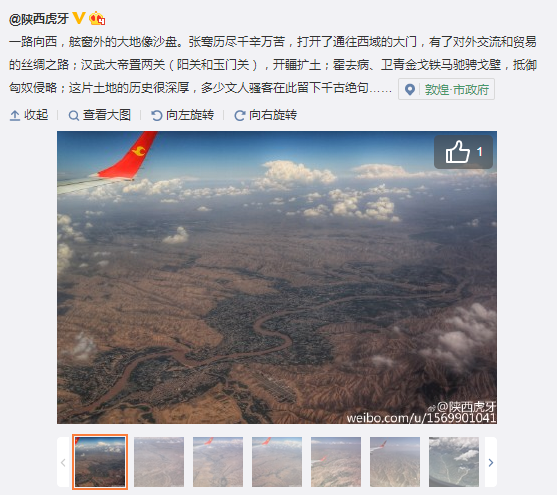557x495 pixels.
Task: Collapse the photo with 收起 arrow icon
Action: (15, 115)
